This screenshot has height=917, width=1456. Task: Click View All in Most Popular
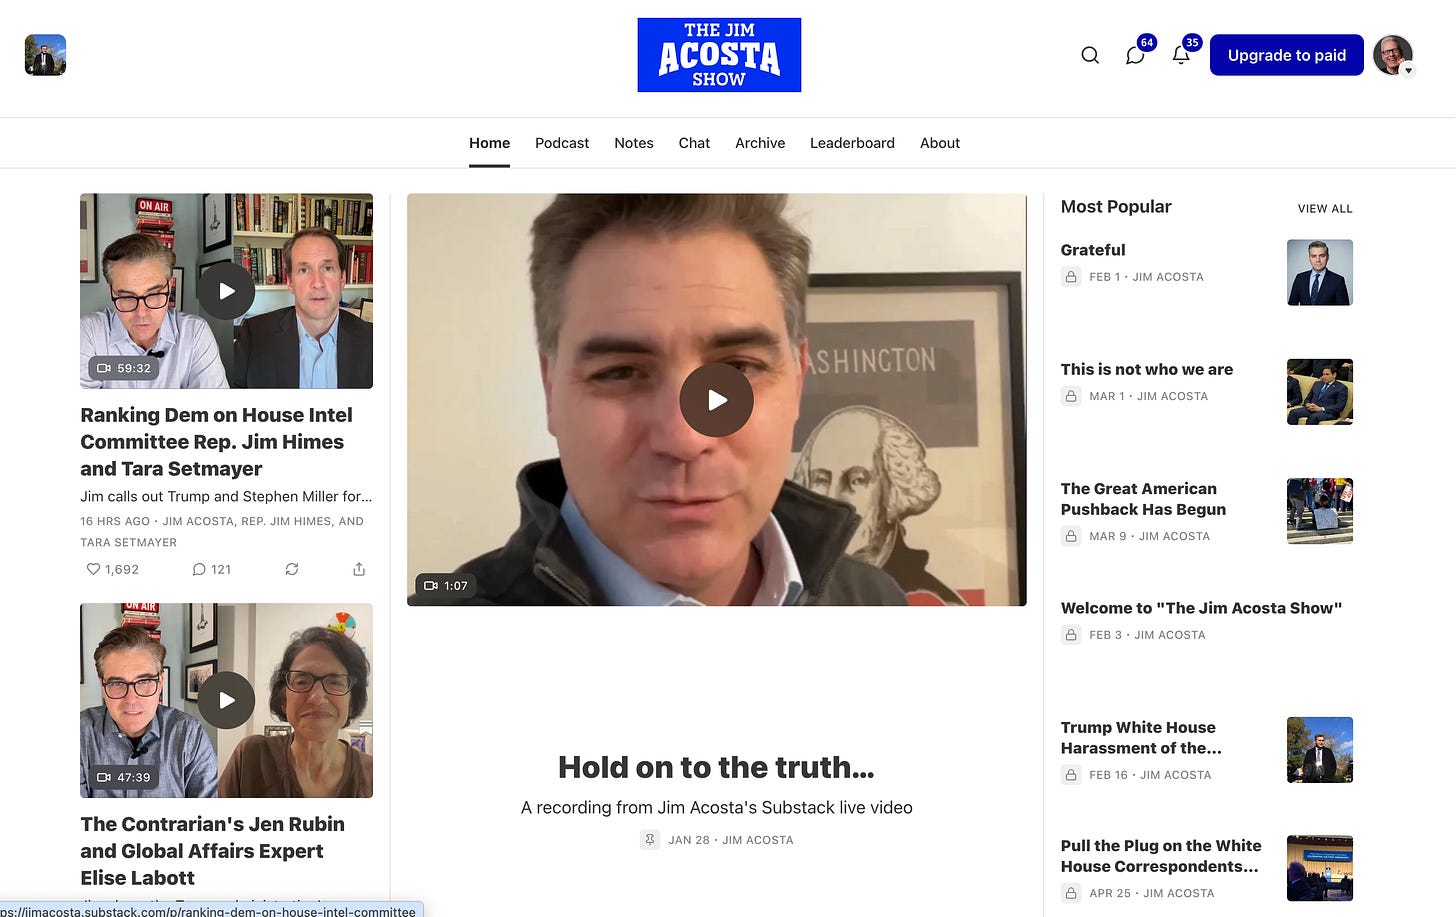point(1325,209)
